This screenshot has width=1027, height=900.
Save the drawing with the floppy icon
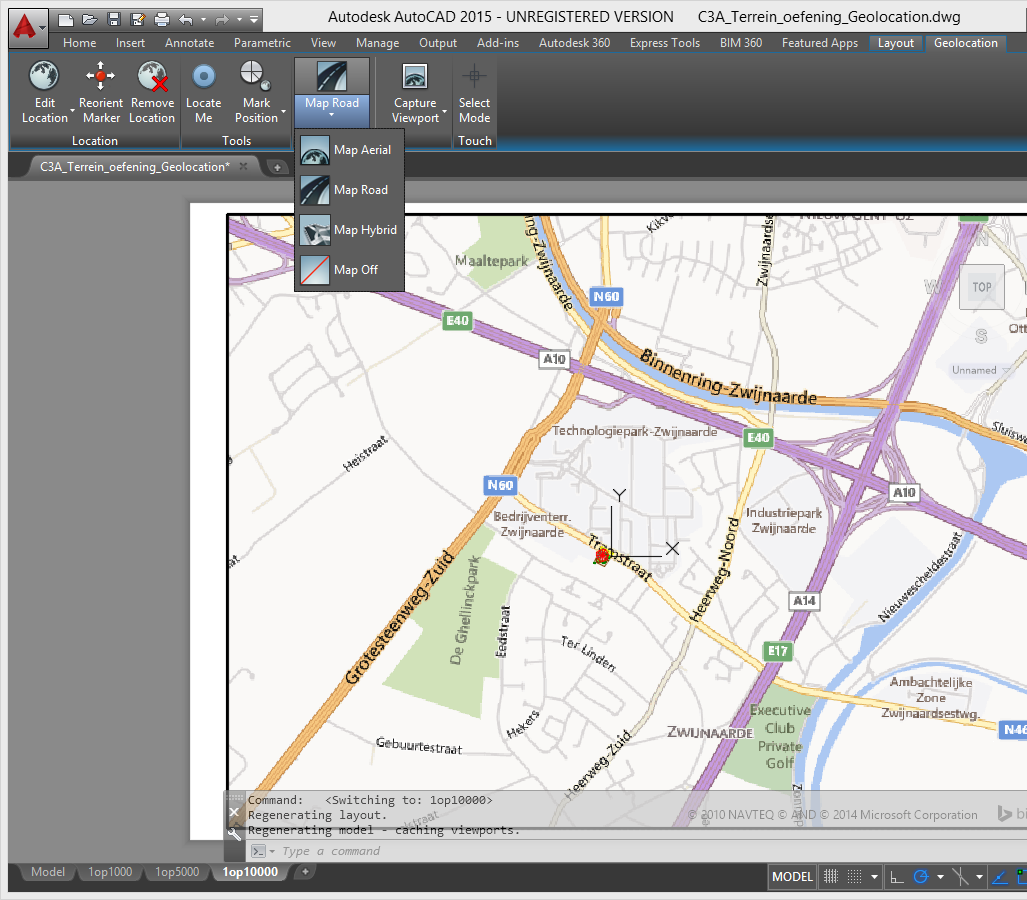coord(114,20)
